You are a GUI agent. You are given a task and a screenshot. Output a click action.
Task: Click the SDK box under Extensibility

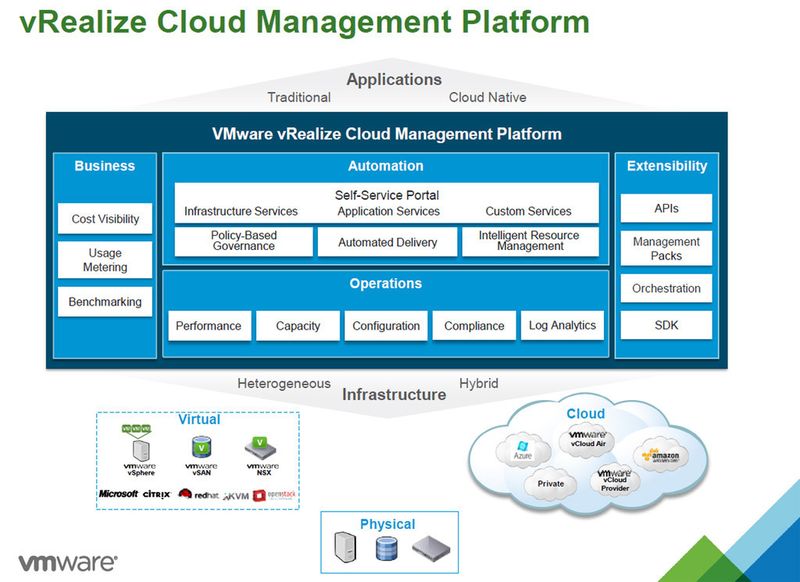click(x=666, y=325)
